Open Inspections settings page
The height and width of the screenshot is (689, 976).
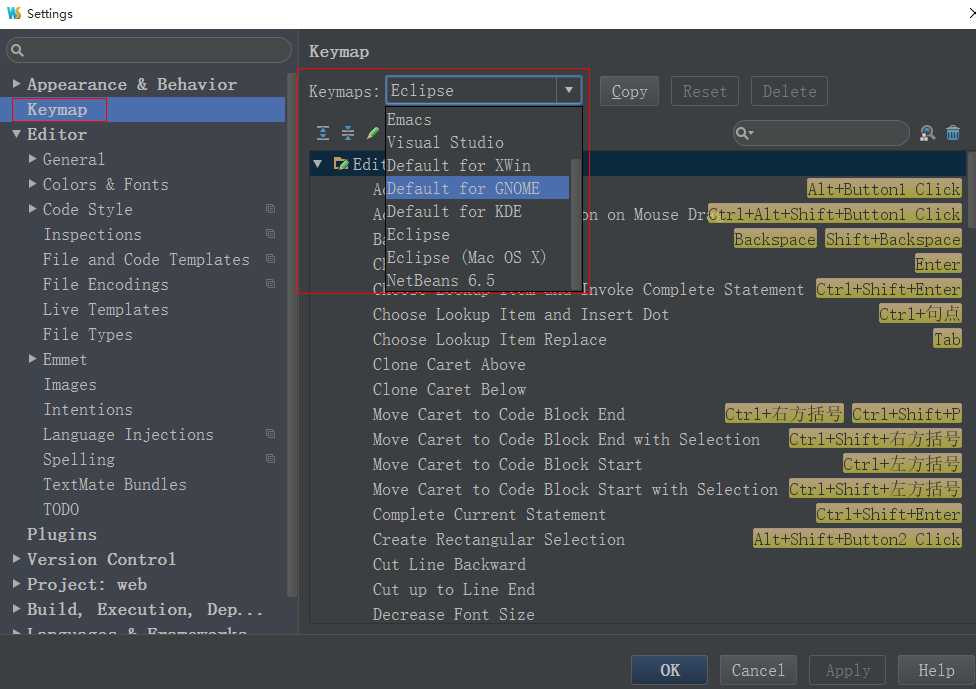pyautogui.click(x=92, y=234)
